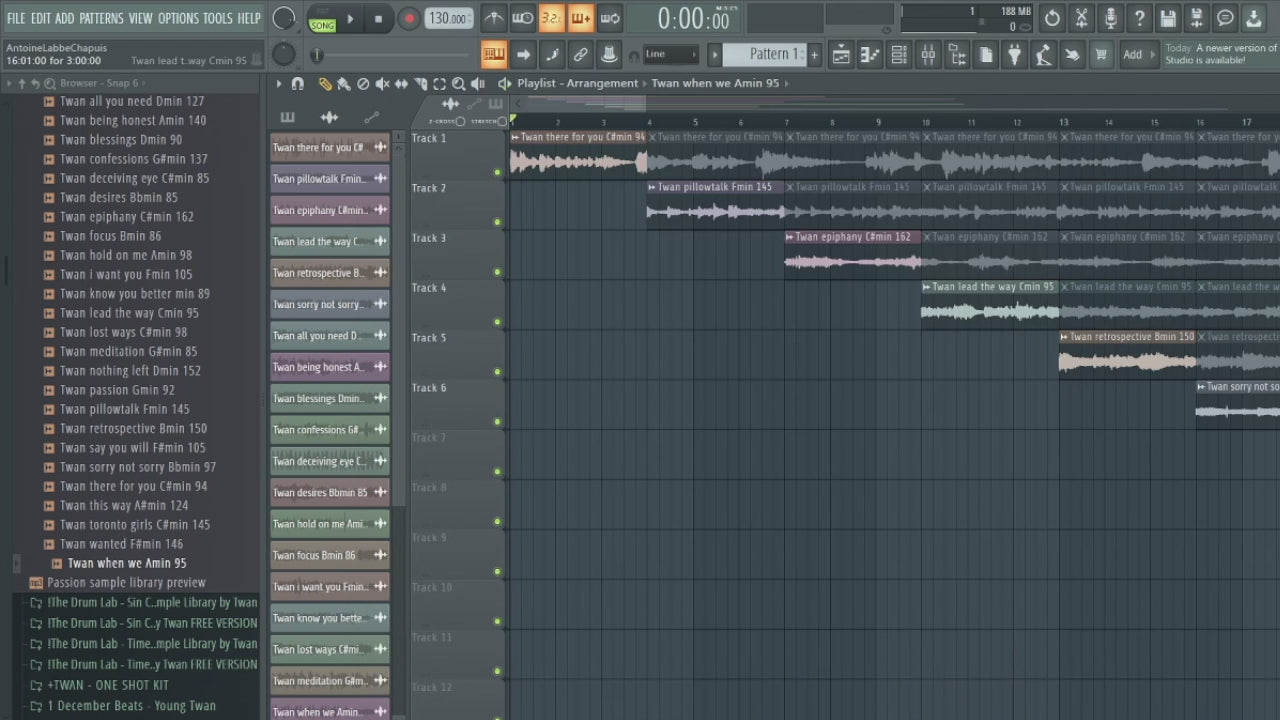Open the Channel Rack window button

click(x=899, y=55)
